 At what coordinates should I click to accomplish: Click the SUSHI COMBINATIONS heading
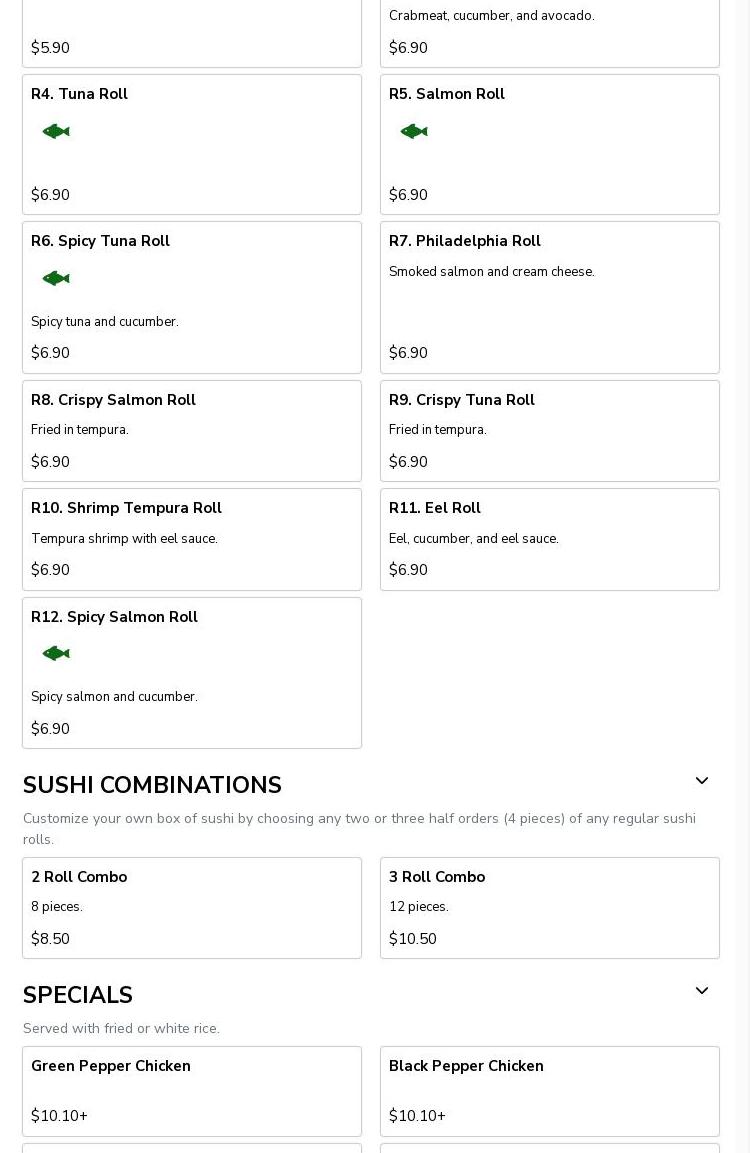pos(152,785)
